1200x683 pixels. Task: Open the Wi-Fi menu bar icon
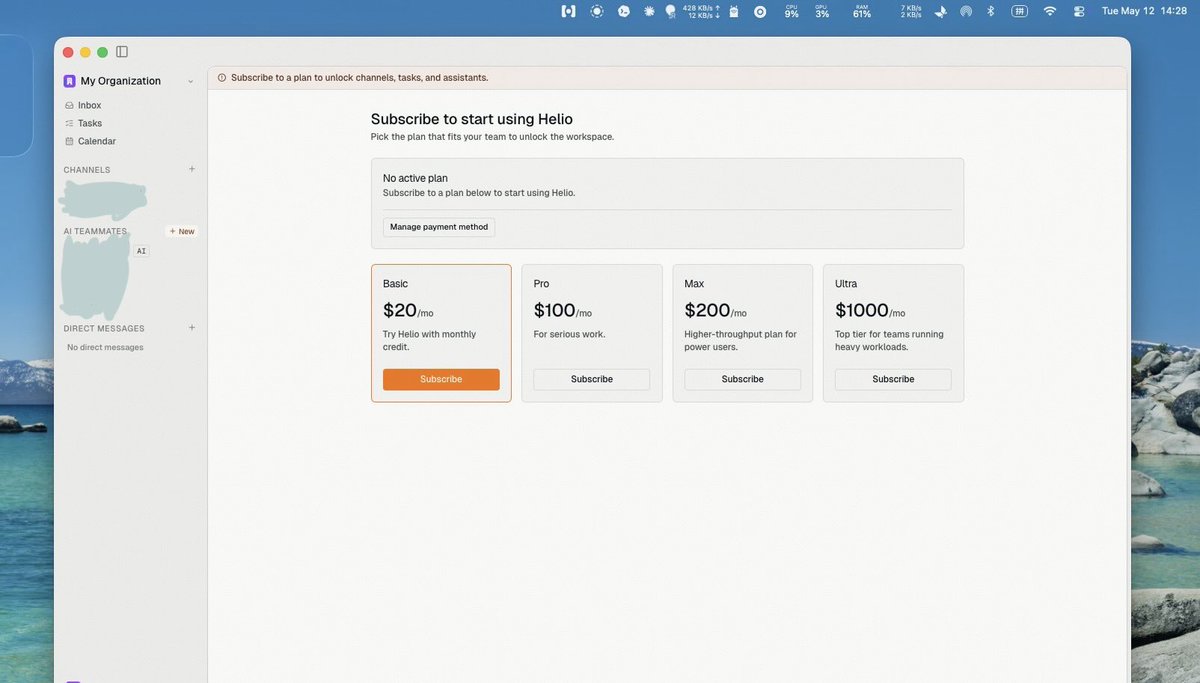tap(1050, 11)
